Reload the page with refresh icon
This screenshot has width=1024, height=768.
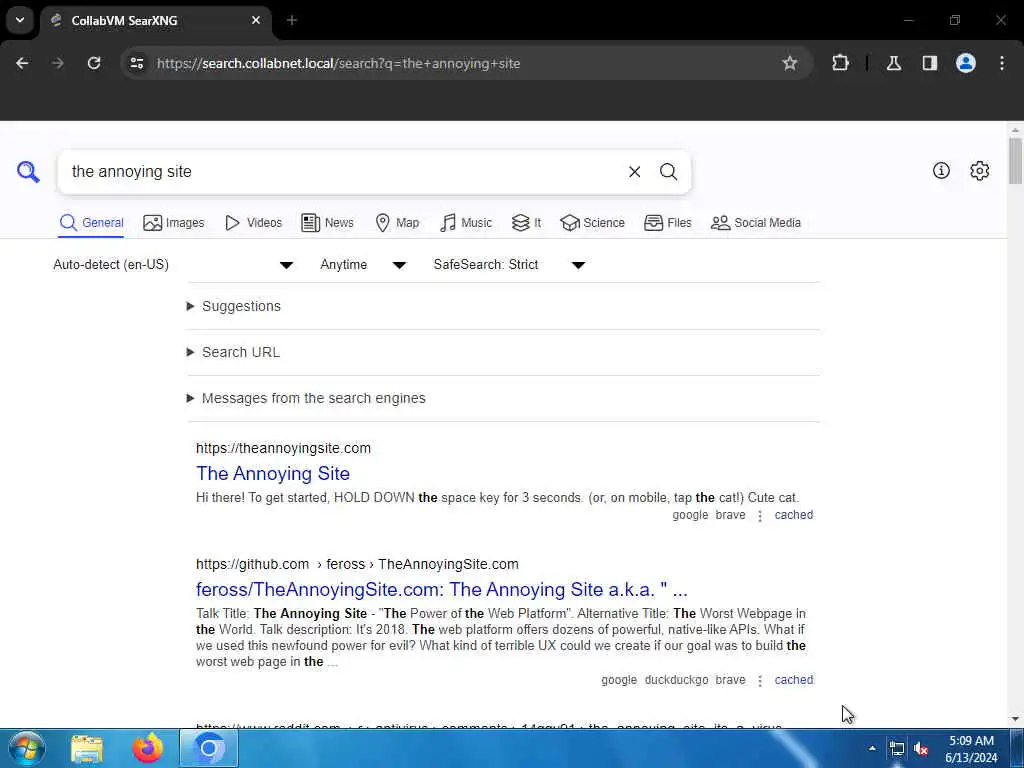[x=94, y=63]
